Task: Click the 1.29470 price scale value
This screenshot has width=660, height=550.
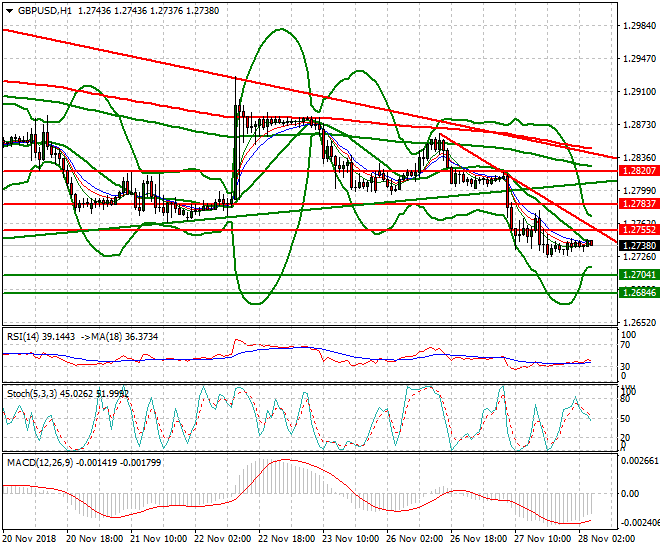Action: click(x=639, y=59)
